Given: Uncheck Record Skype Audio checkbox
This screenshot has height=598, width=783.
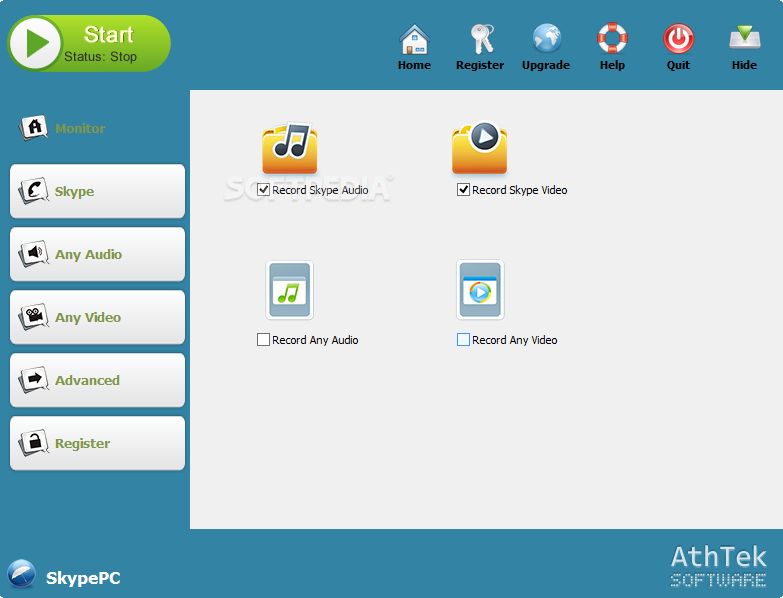Looking at the screenshot, I should coord(263,190).
